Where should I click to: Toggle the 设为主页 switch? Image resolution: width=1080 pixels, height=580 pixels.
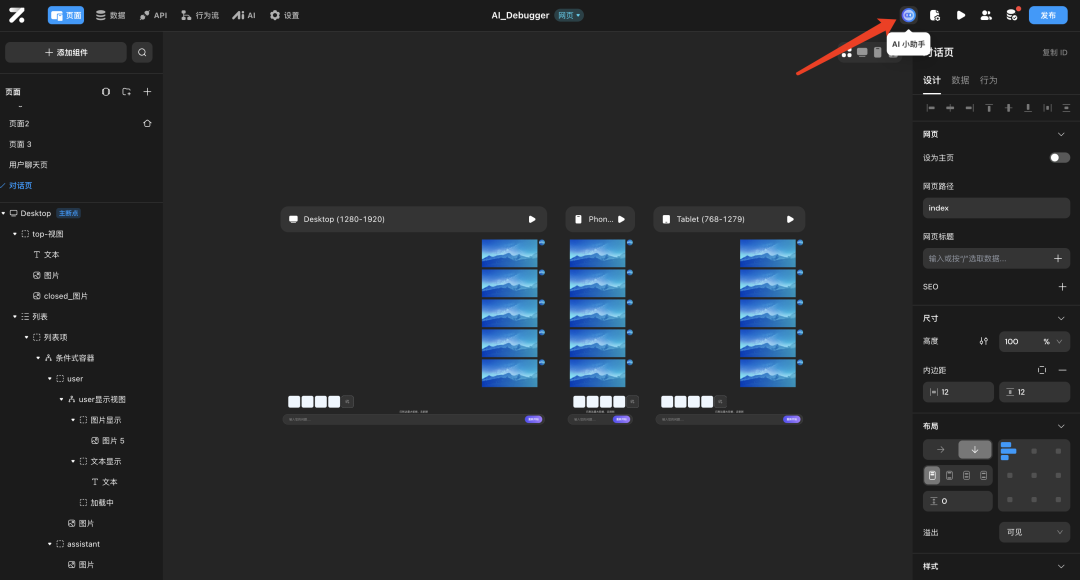tap(1059, 158)
